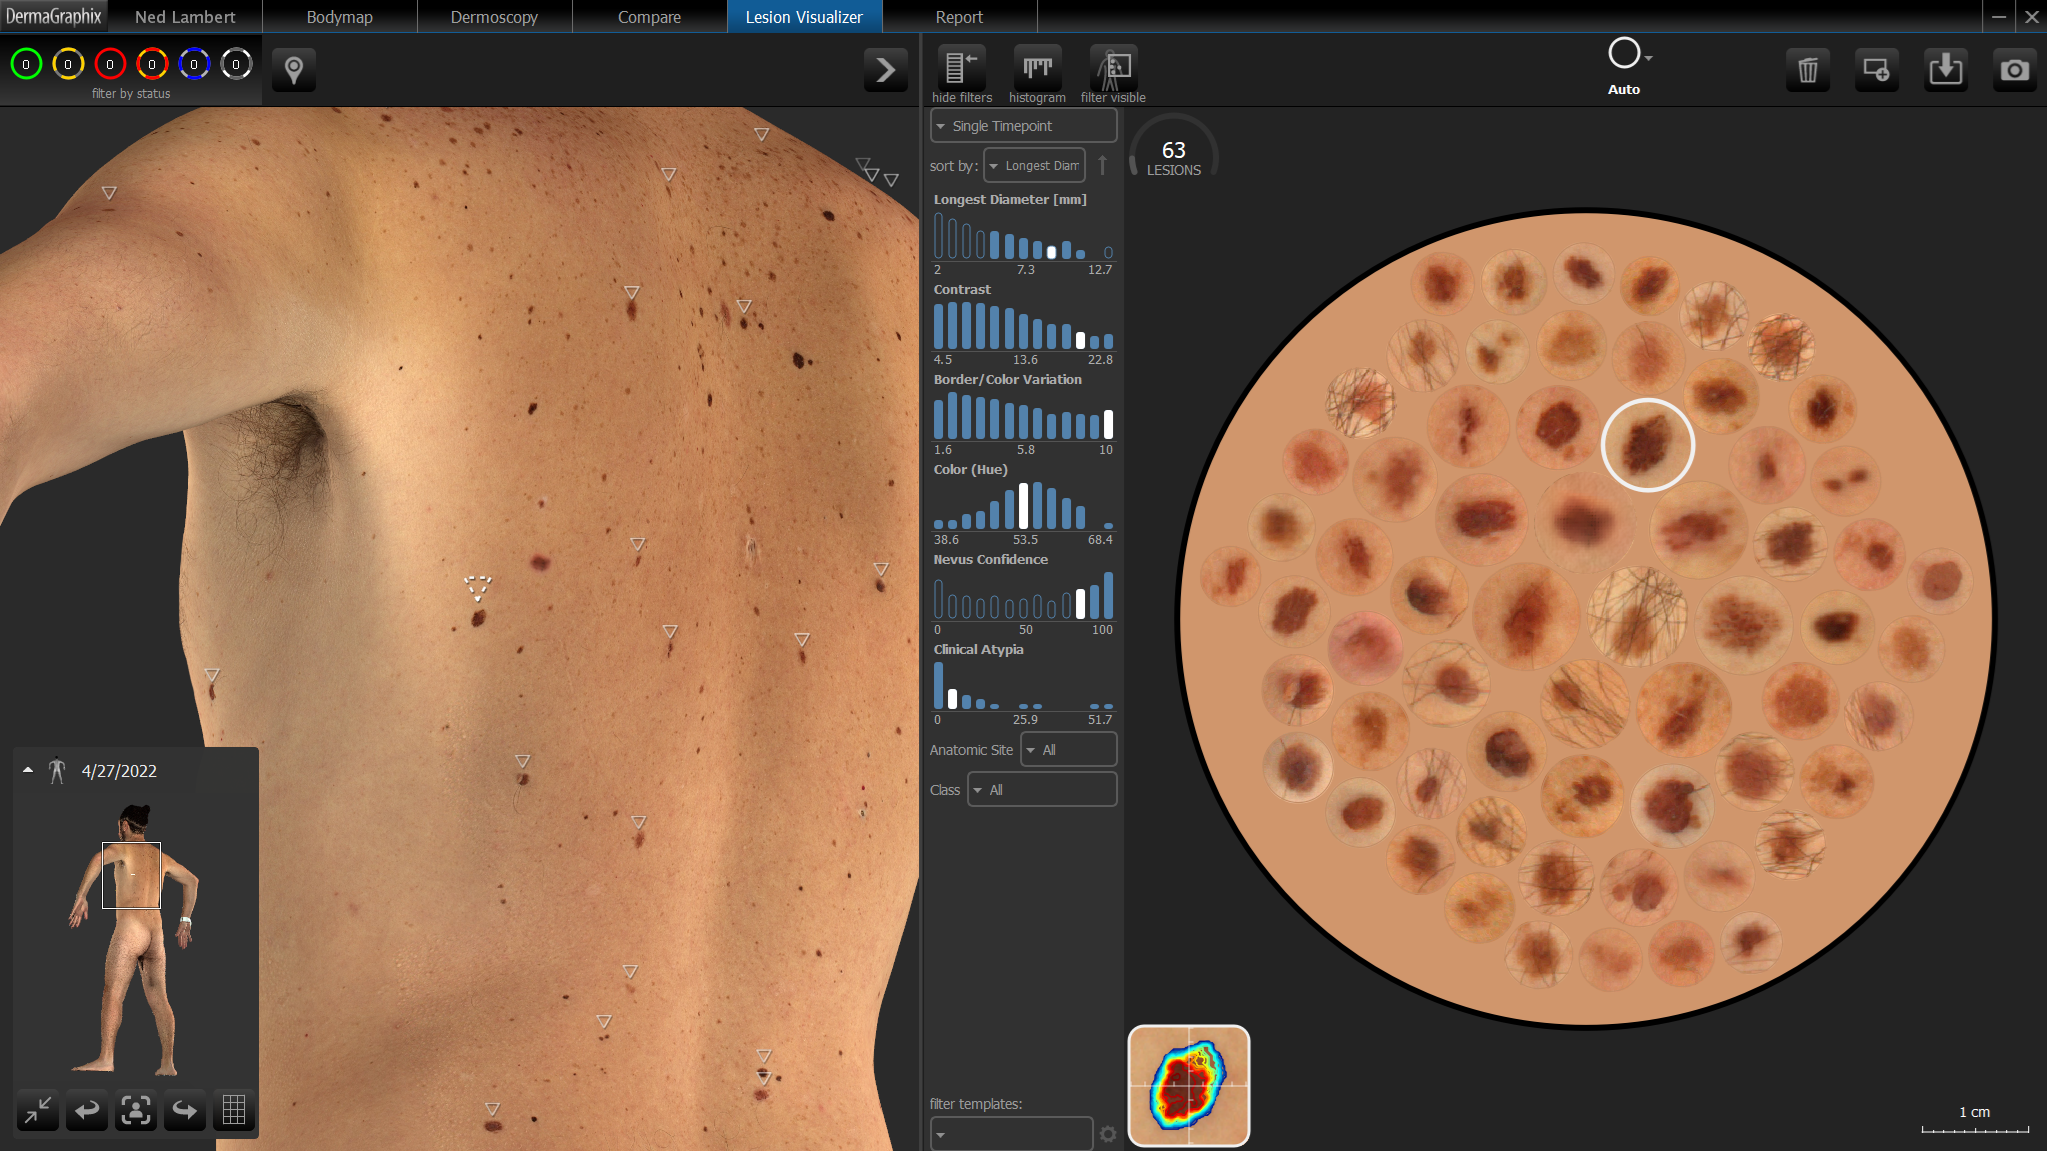The image size is (2047, 1151).
Task: Click the highlighted Color (Hue) histogram bar
Action: pyautogui.click(x=1023, y=506)
